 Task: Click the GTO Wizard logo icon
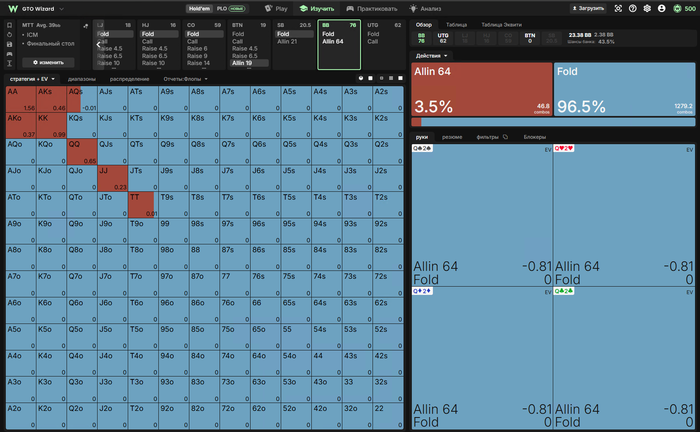click(13, 8)
